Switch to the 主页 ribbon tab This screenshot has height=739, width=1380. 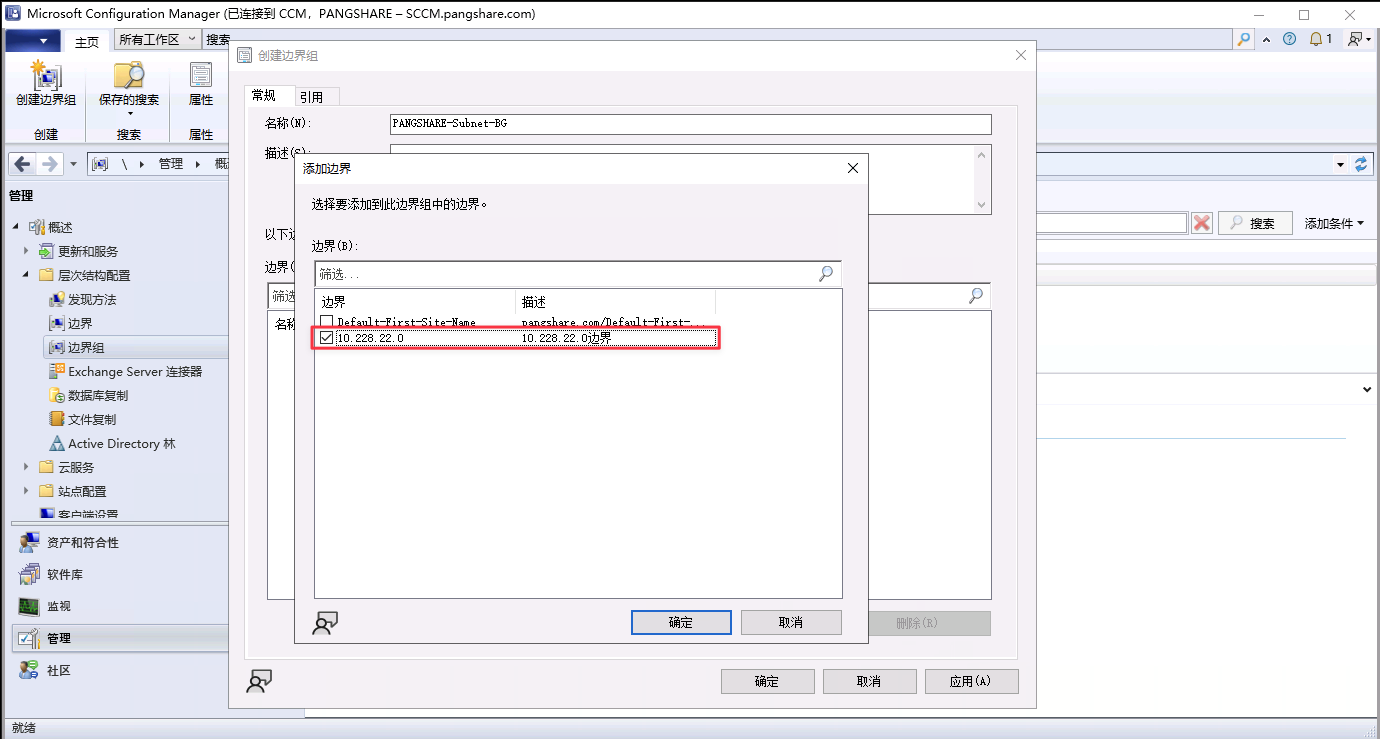(x=87, y=41)
